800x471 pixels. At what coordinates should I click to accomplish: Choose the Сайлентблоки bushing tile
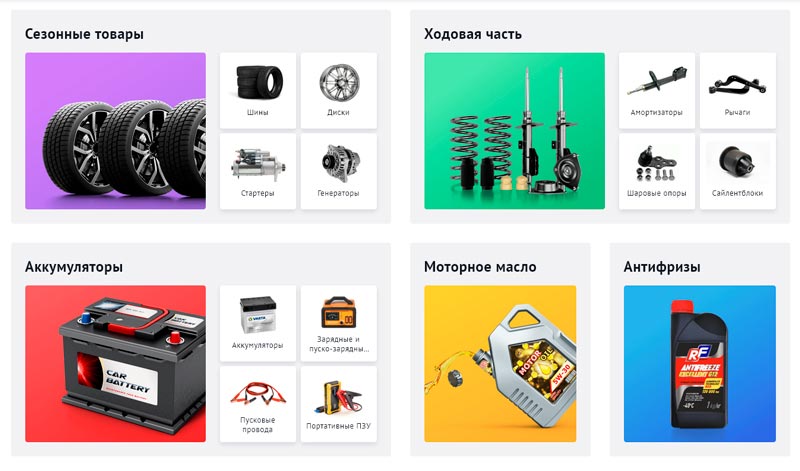pos(738,171)
